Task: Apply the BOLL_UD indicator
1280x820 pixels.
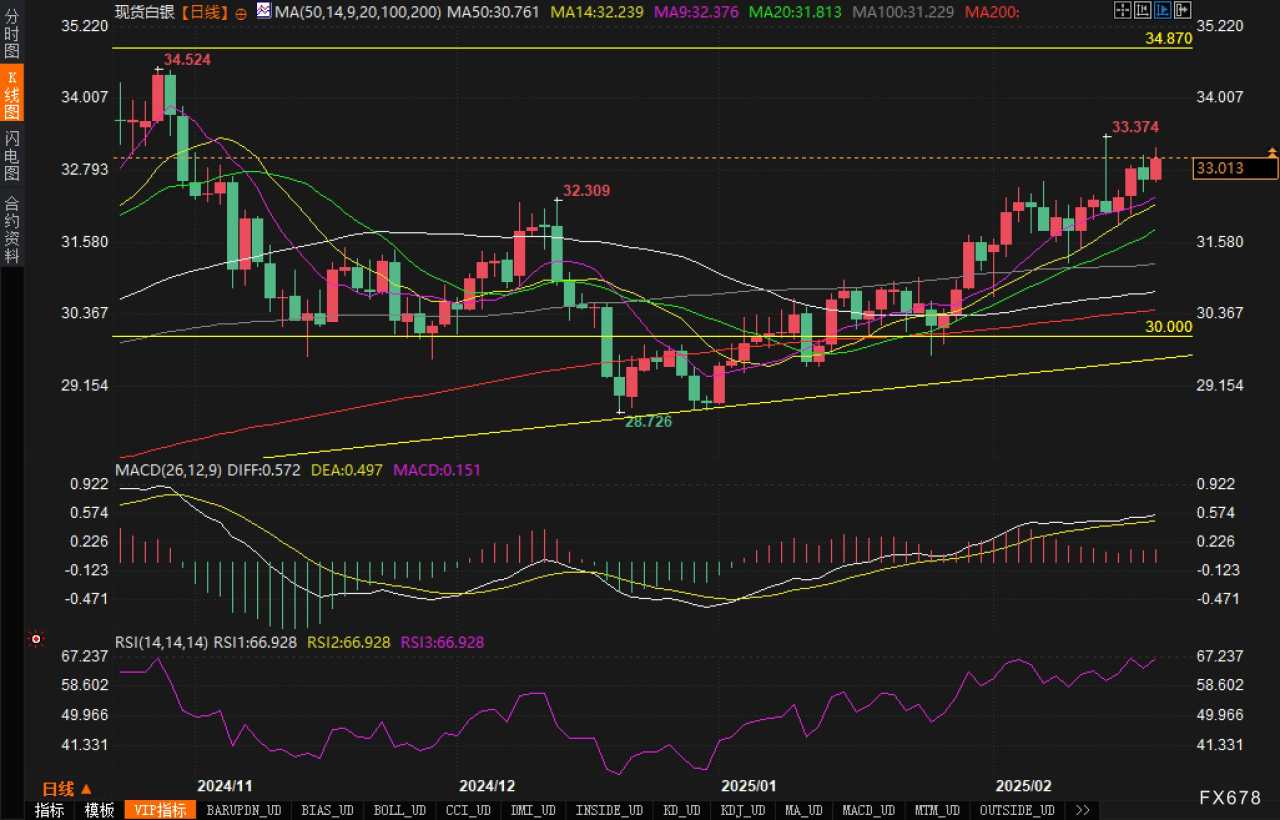Action: [x=400, y=810]
